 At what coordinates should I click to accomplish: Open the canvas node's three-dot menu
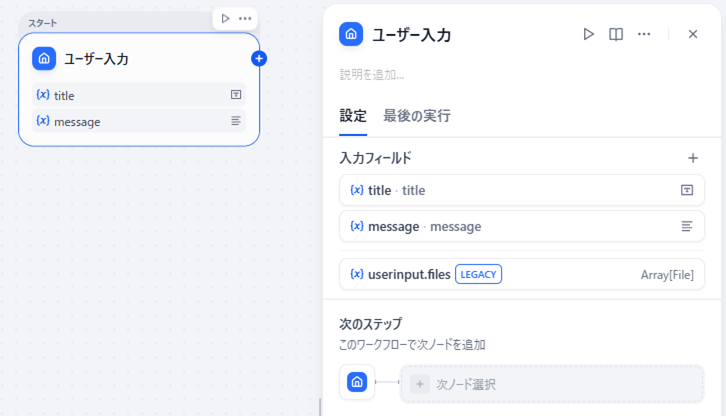click(x=245, y=18)
